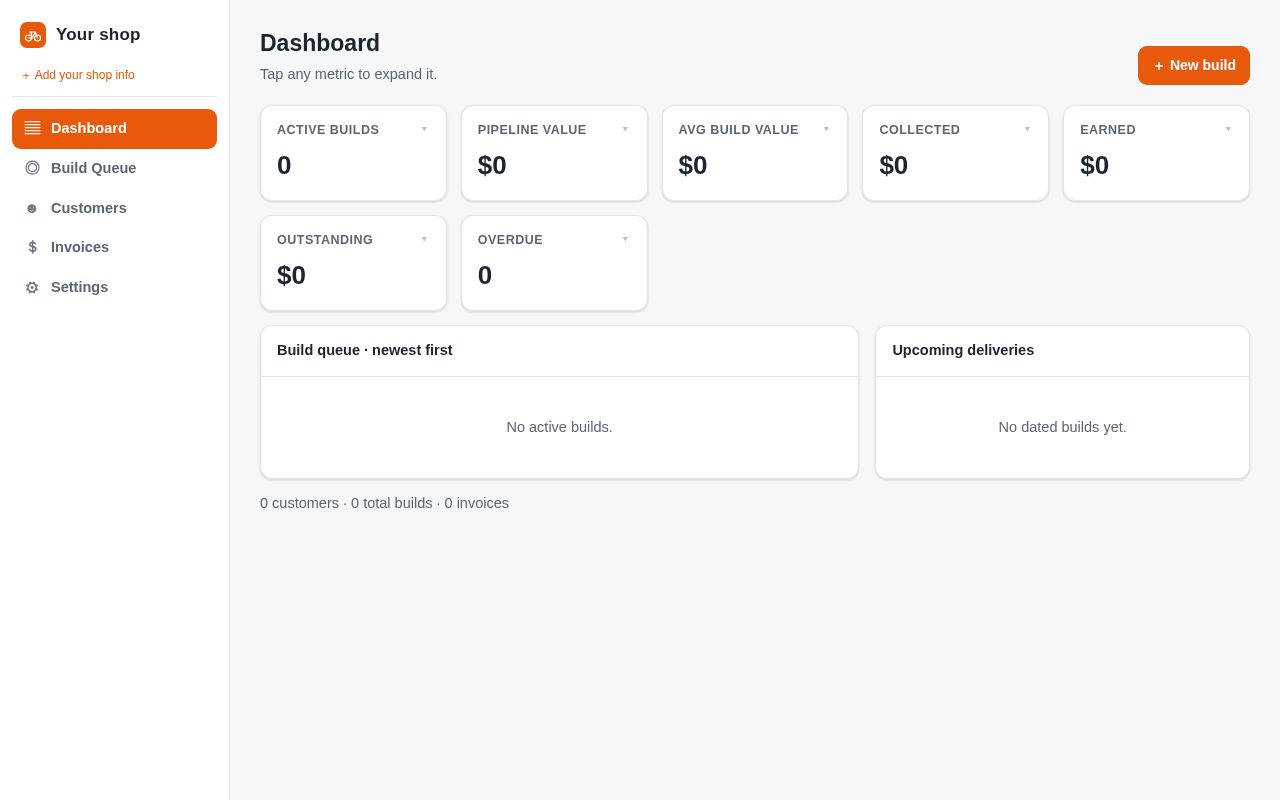Expand the Avg Build Value arrow

[826, 129]
